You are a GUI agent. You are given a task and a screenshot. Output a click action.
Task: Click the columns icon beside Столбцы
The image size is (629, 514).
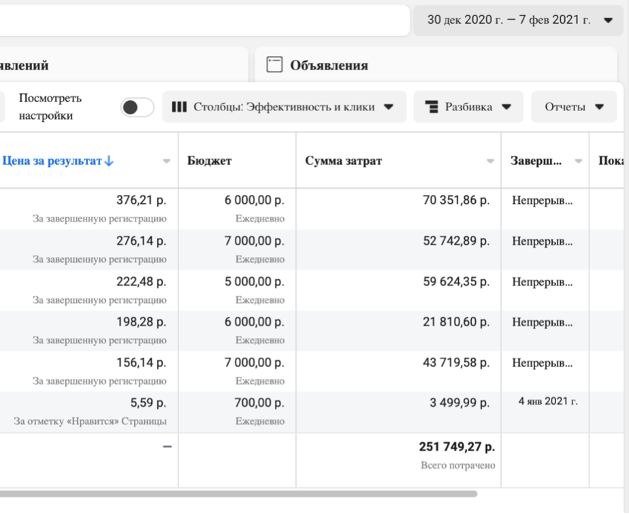[x=179, y=107]
